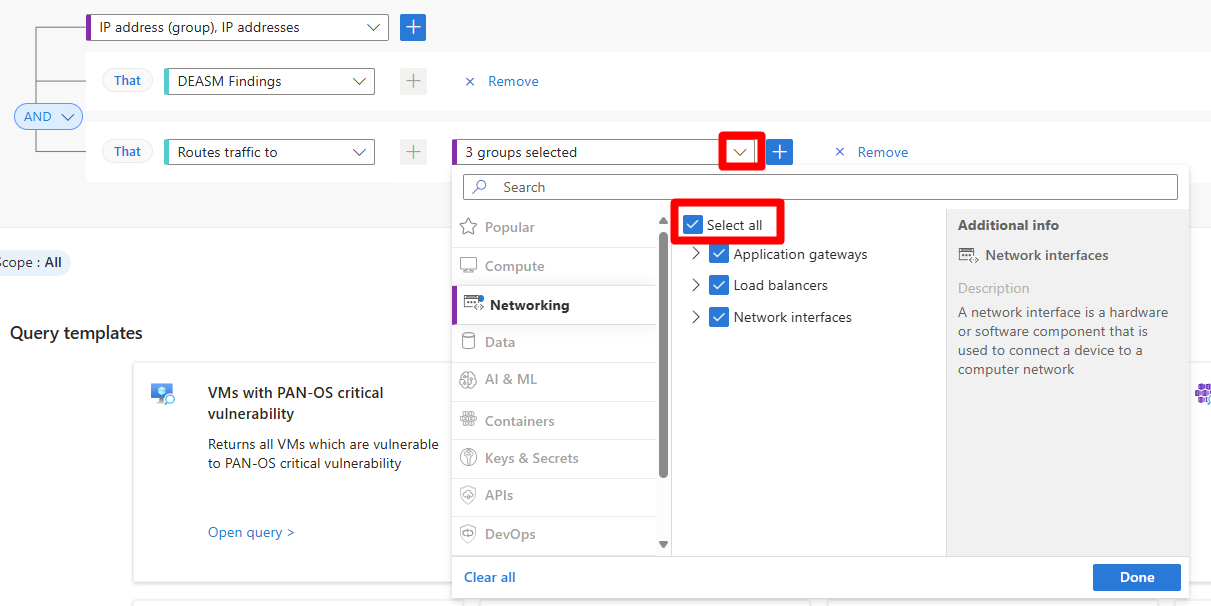Toggle the Select all checkbox
The height and width of the screenshot is (606, 1211).
pos(692,225)
